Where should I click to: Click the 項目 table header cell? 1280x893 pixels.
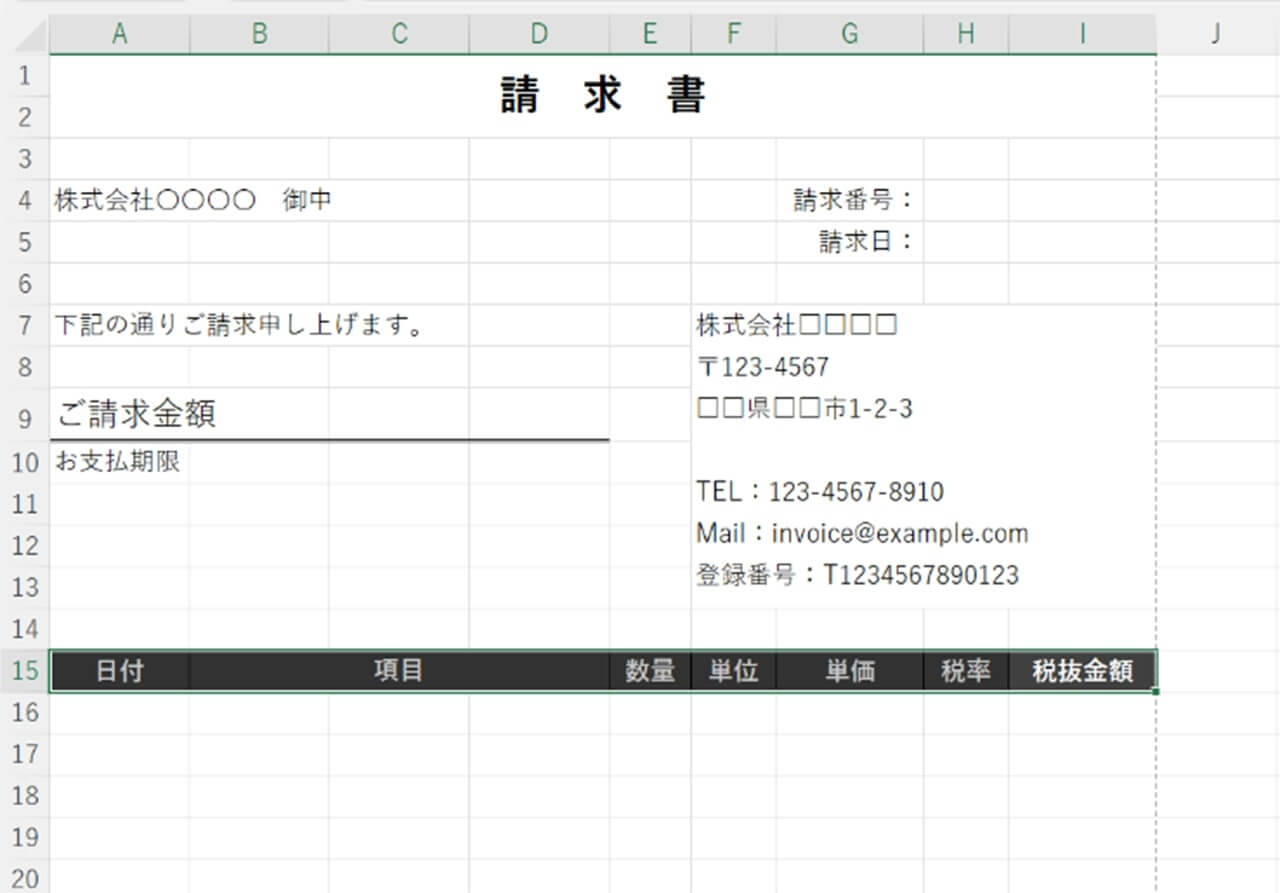399,671
